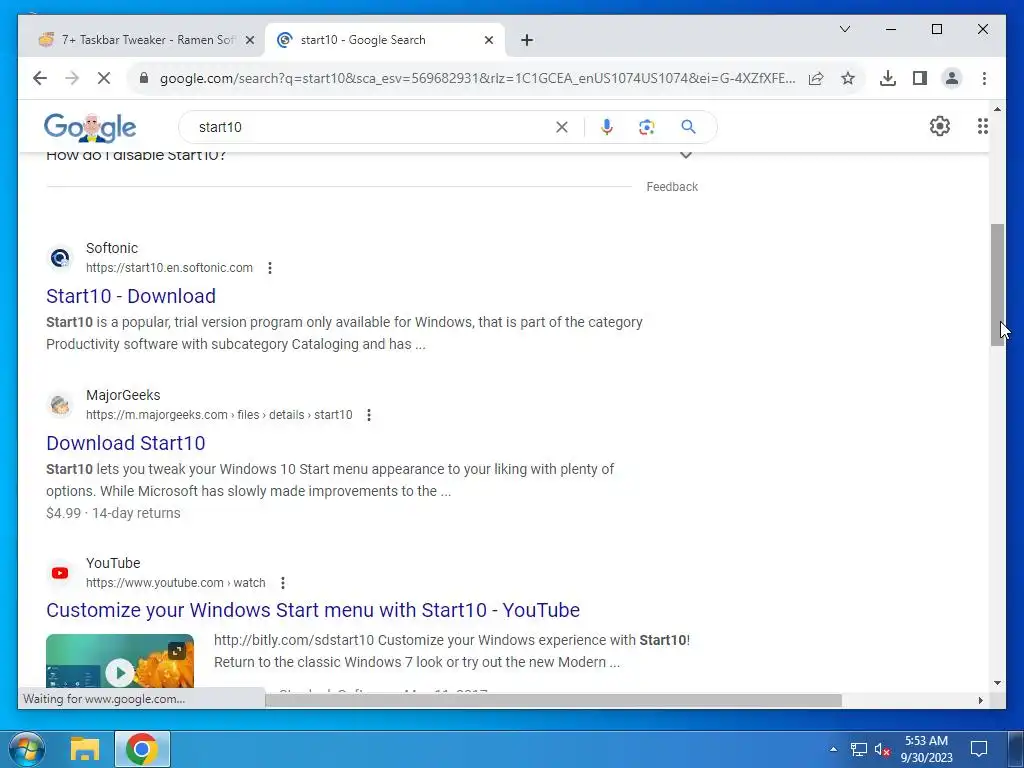Click the Softonic site favicon

point(60,258)
